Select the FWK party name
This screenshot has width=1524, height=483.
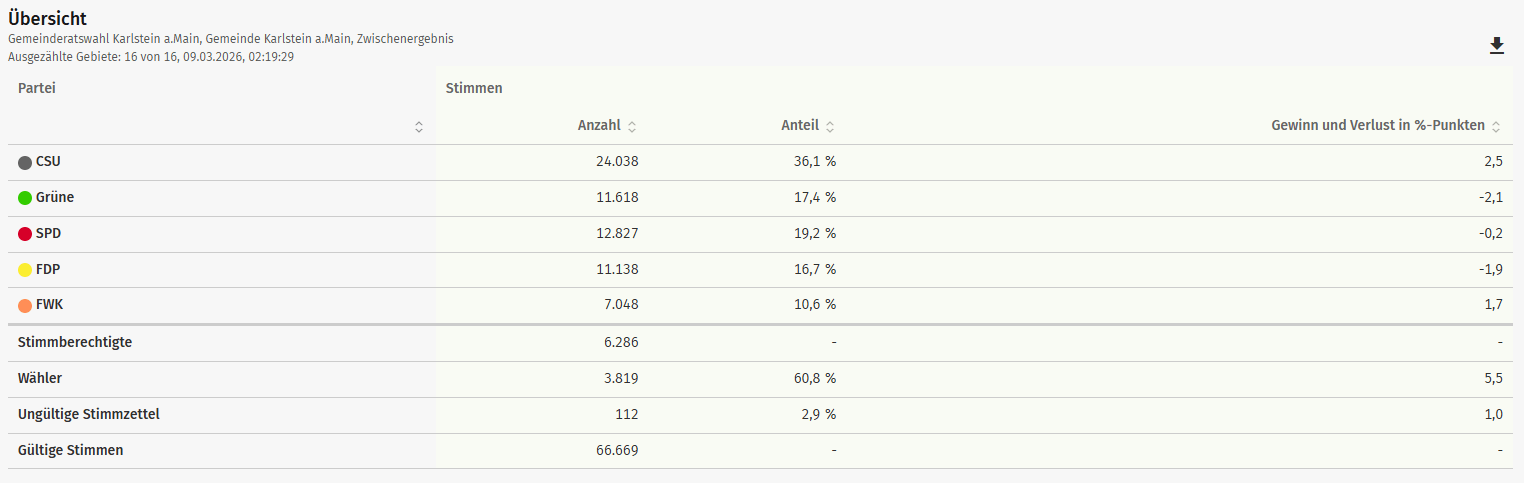pos(50,306)
